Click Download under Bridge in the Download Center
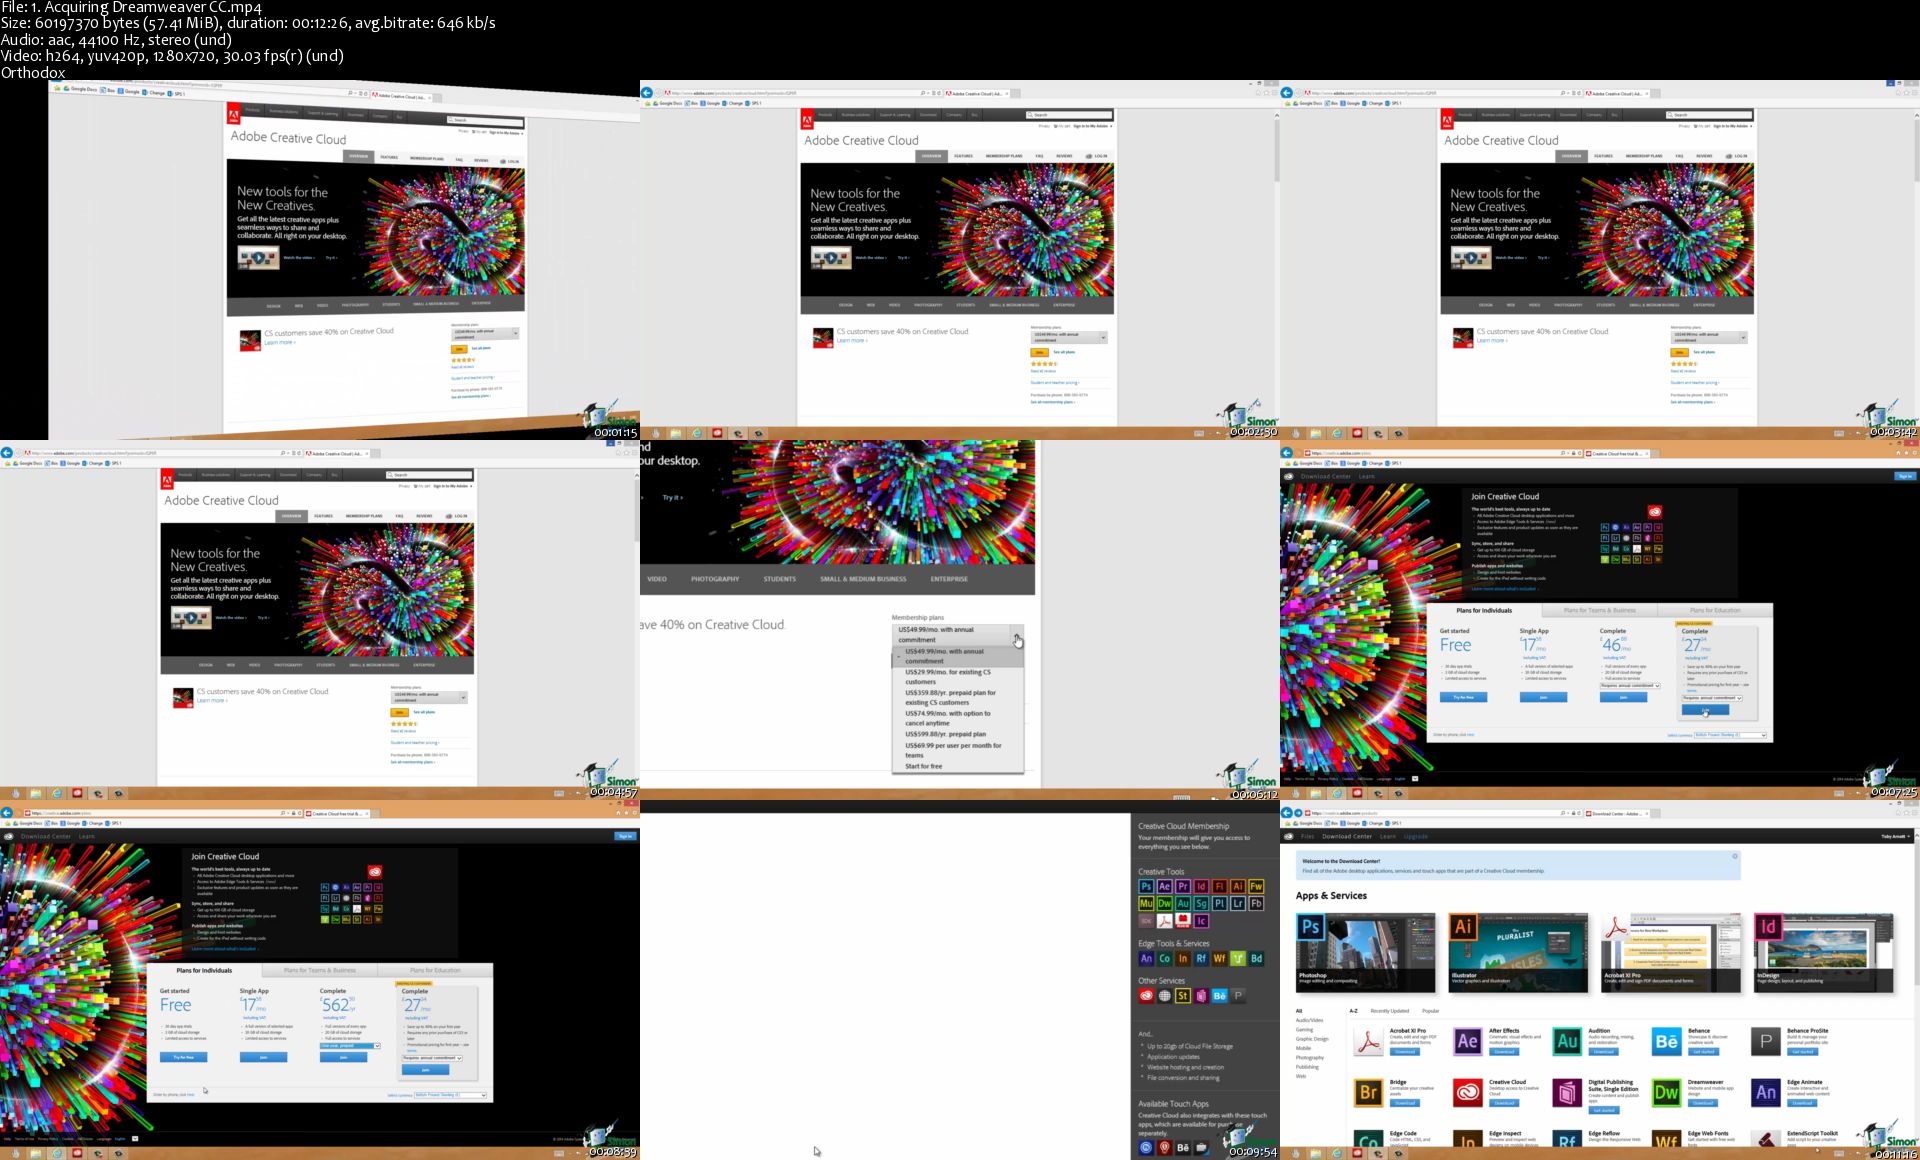This screenshot has height=1160, width=1920. point(1405,1103)
